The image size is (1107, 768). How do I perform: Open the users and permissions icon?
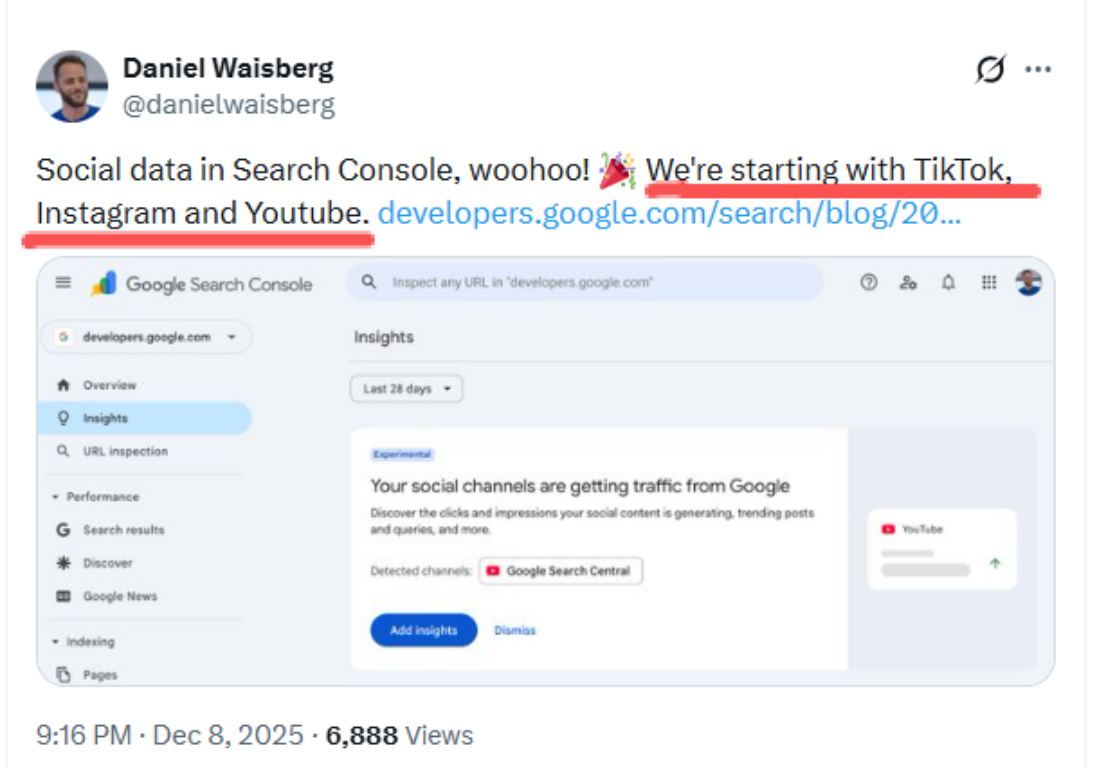coord(908,283)
